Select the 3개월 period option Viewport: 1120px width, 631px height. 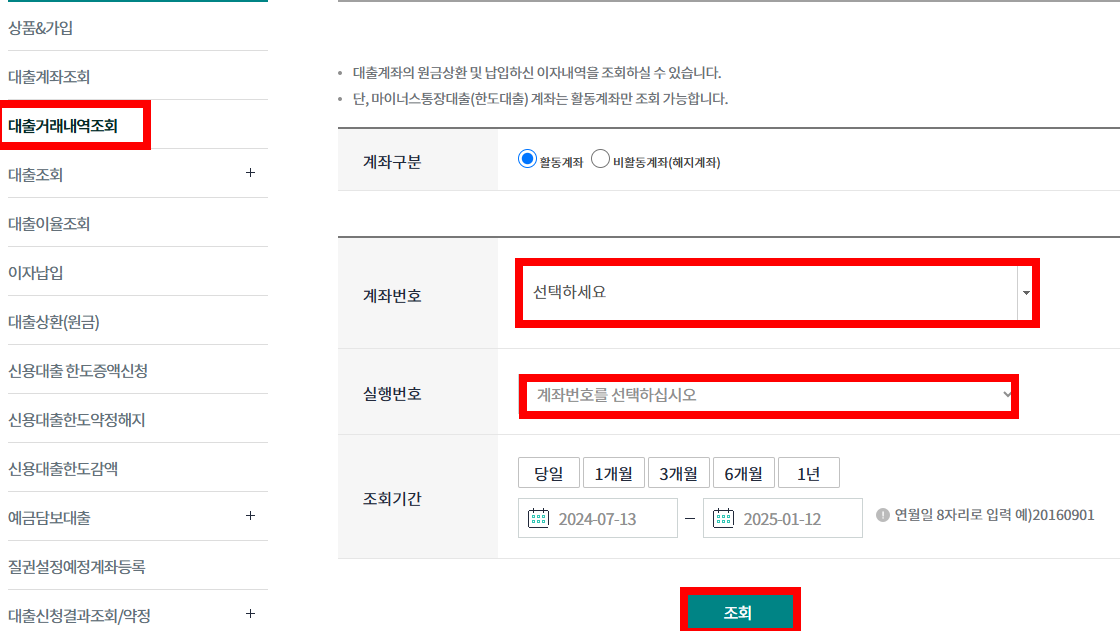pyautogui.click(x=679, y=473)
